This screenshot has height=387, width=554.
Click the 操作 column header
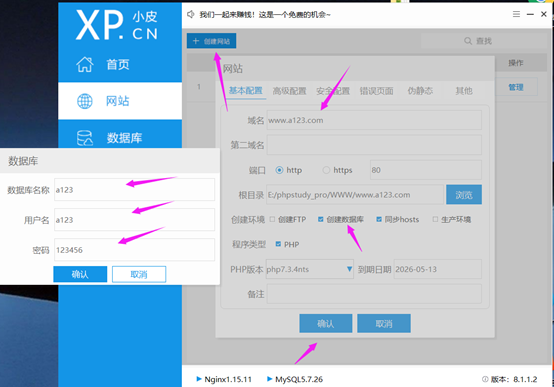coord(515,63)
